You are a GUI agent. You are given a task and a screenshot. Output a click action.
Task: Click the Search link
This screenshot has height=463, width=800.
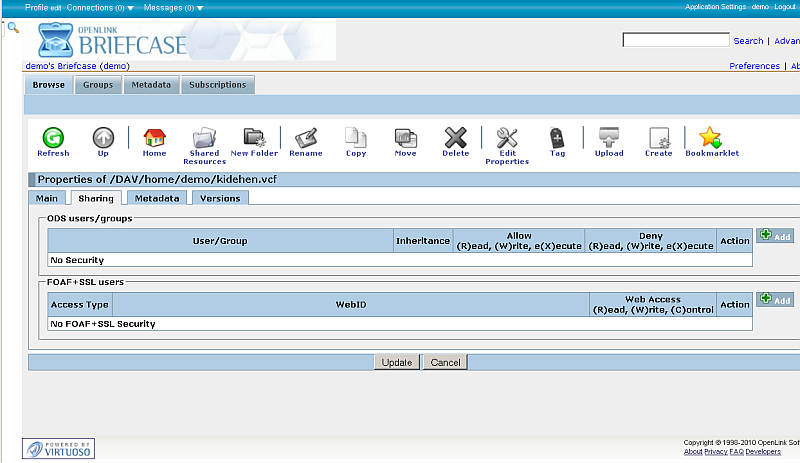click(748, 41)
